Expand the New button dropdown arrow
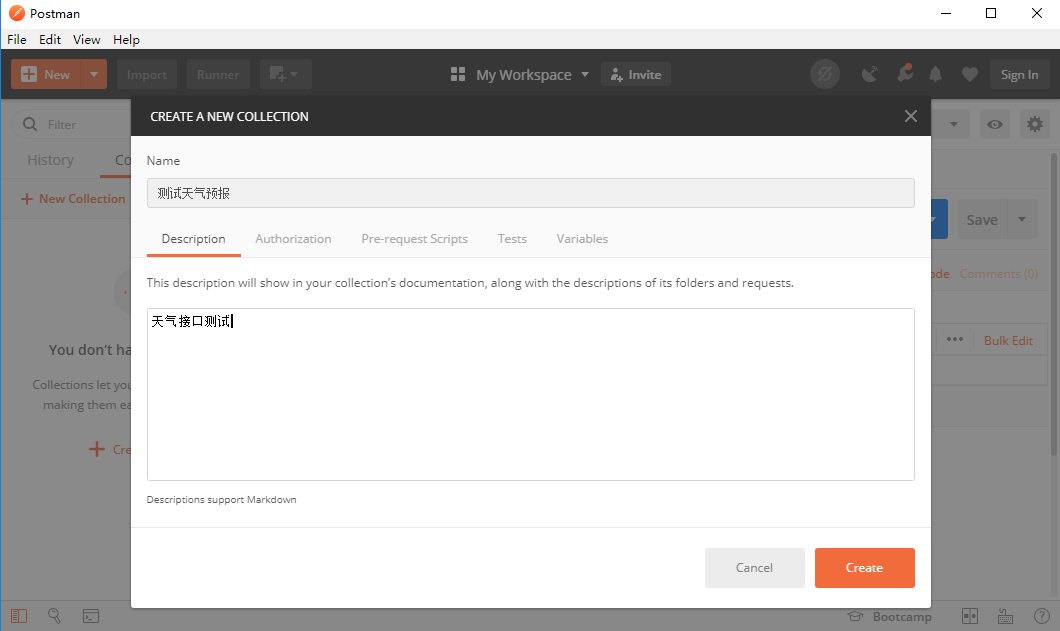The height and width of the screenshot is (631, 1060). pyautogui.click(x=94, y=74)
